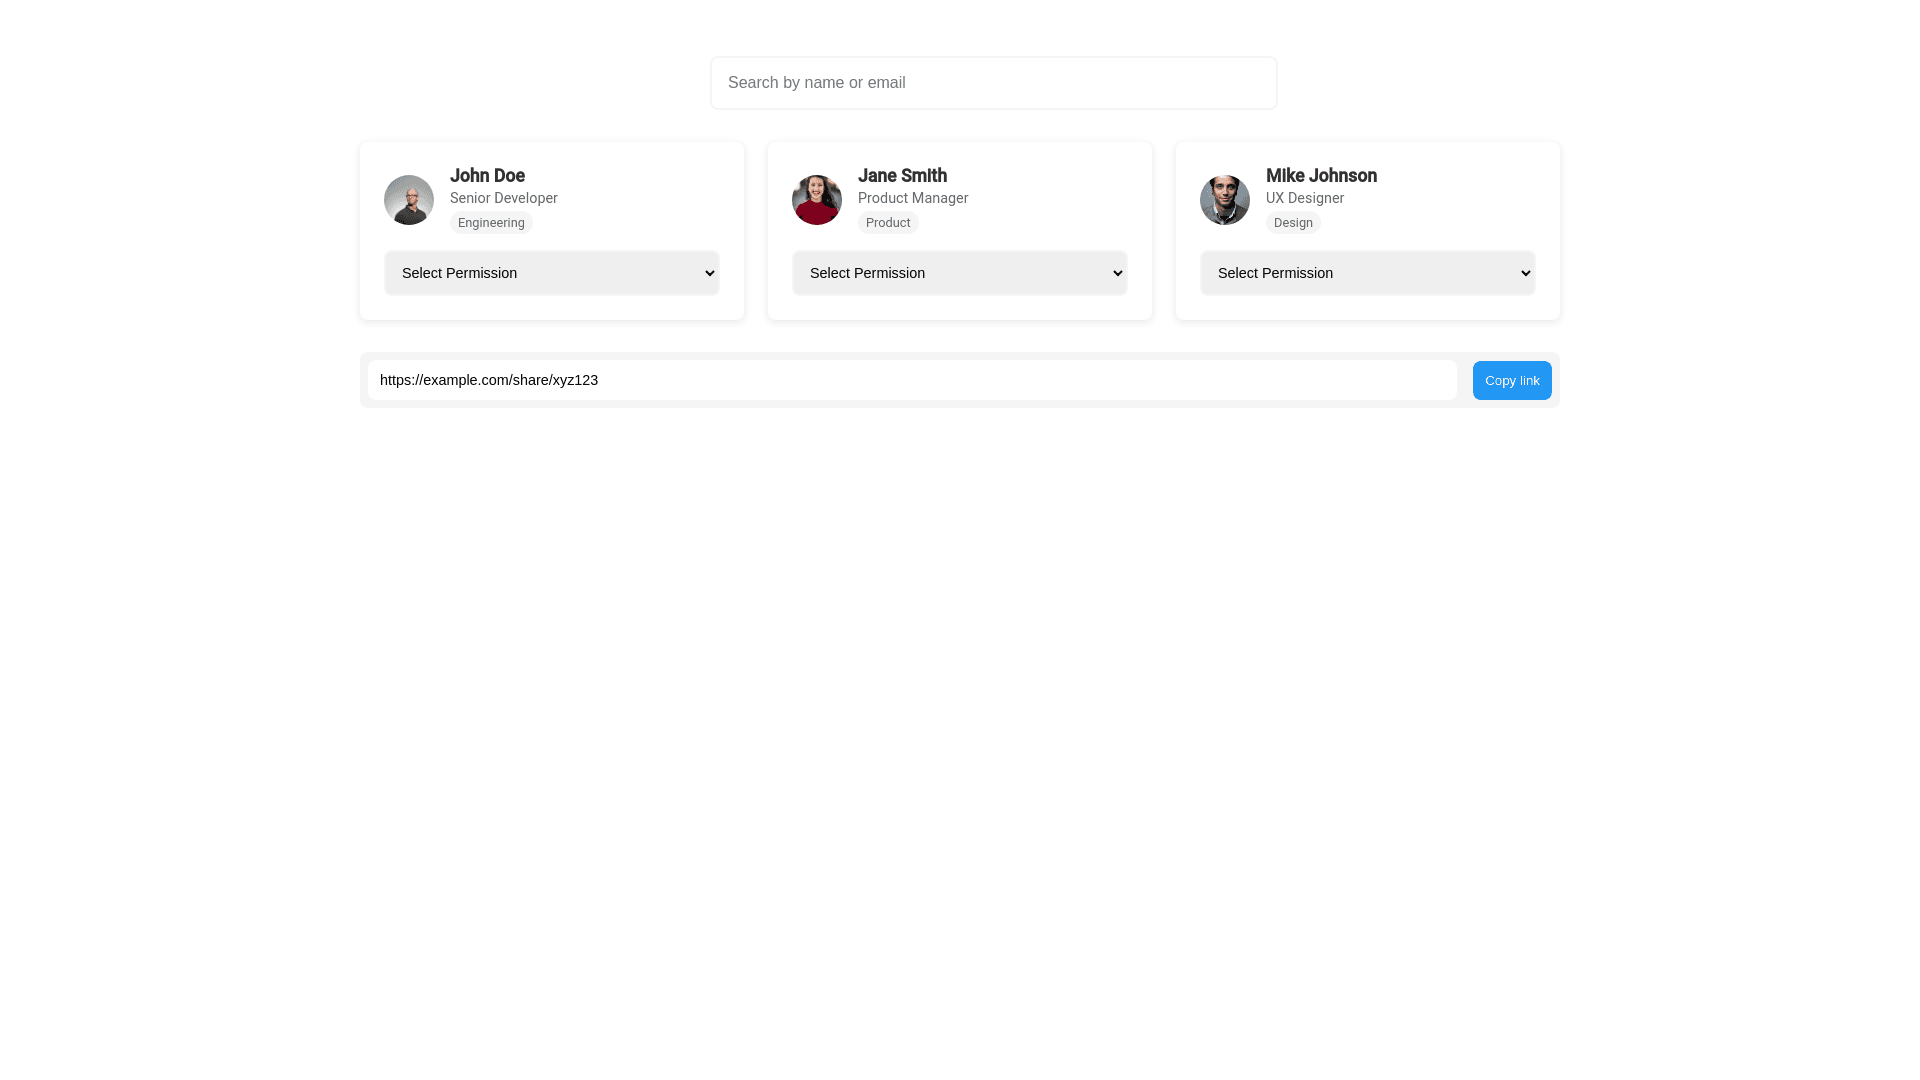Open Mike Johnson's Select Permission dropdown
Screen dimensions: 1920x1080
[x=1367, y=273]
